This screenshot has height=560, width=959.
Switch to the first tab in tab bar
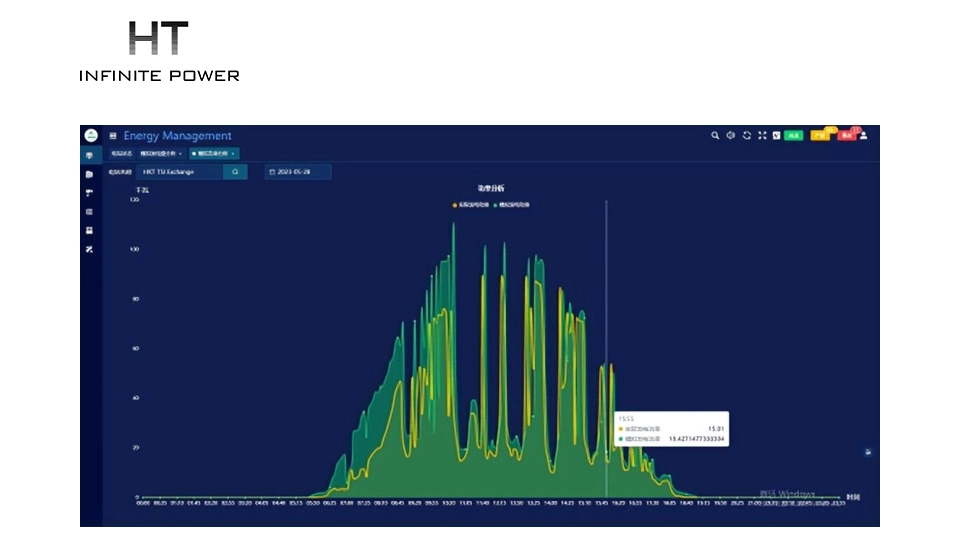pyautogui.click(x=121, y=154)
